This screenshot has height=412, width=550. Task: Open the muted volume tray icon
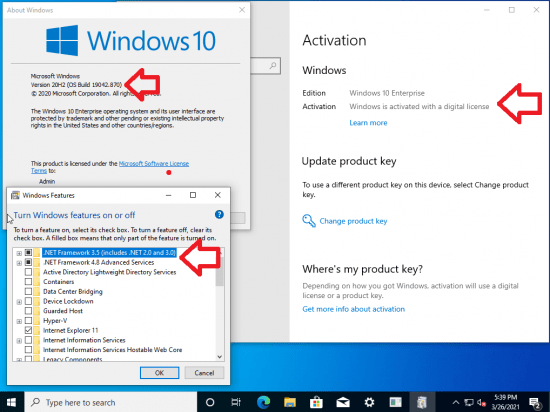[x=481, y=402]
